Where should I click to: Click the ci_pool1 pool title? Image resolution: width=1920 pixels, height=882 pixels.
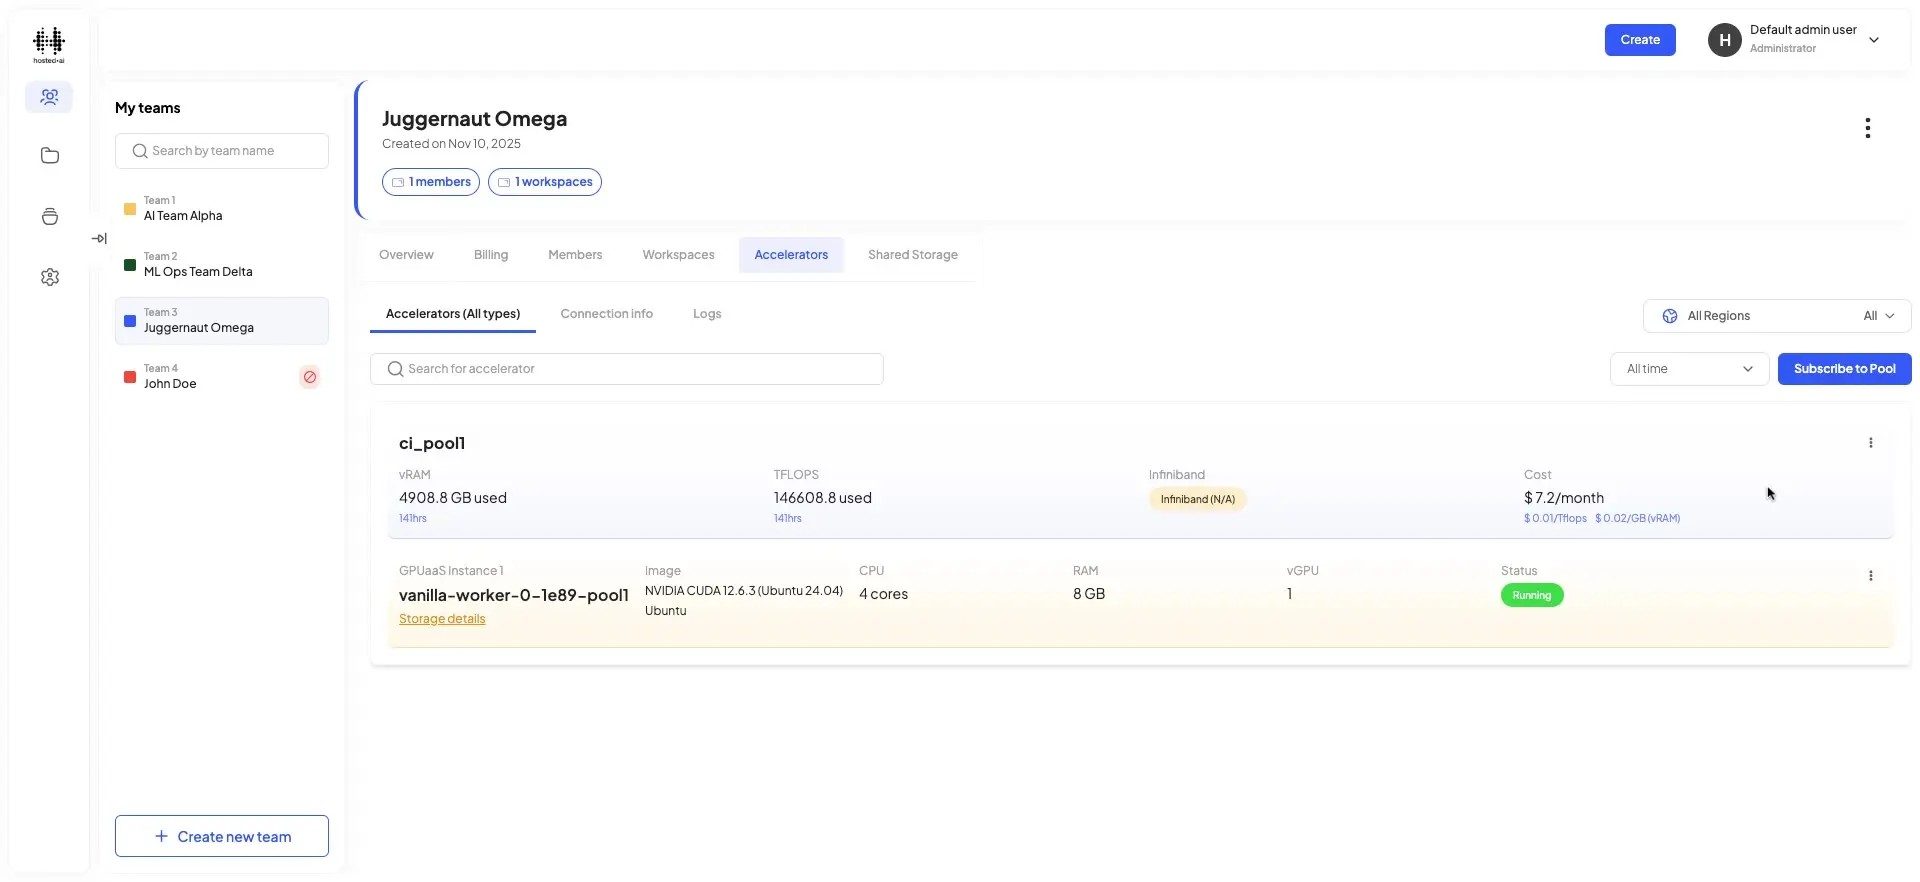(x=432, y=443)
